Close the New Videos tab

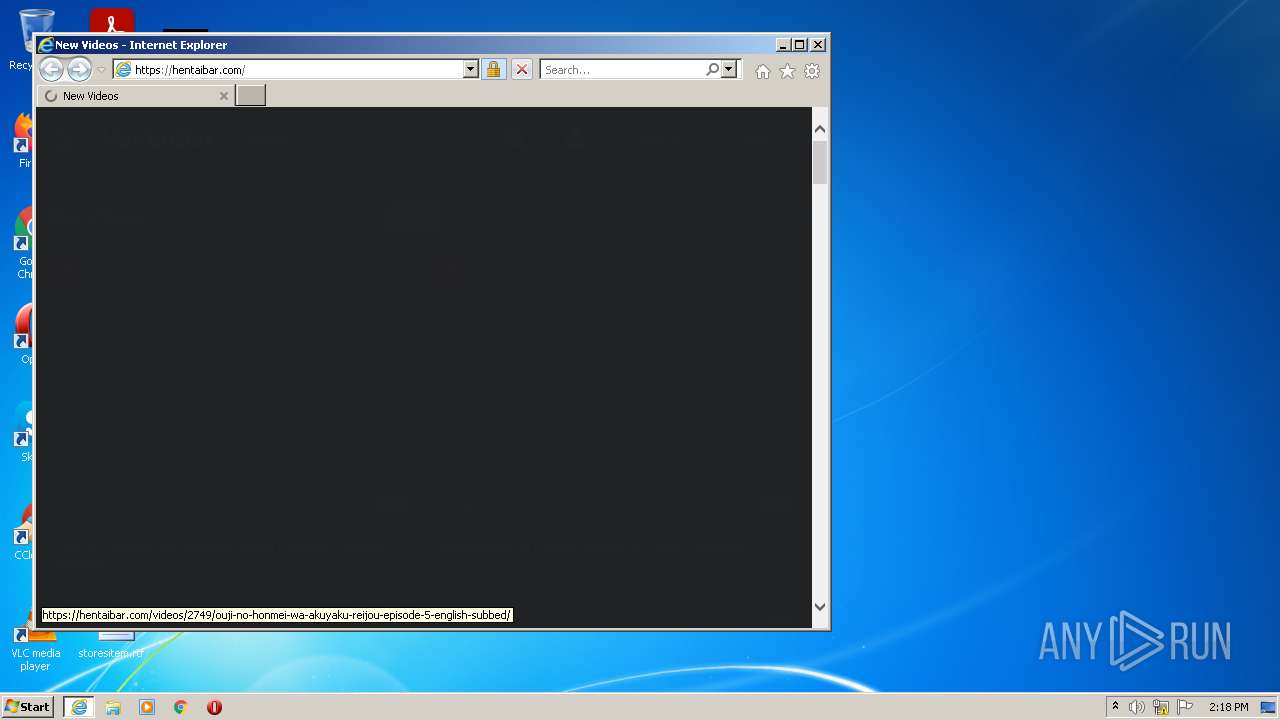[x=224, y=96]
